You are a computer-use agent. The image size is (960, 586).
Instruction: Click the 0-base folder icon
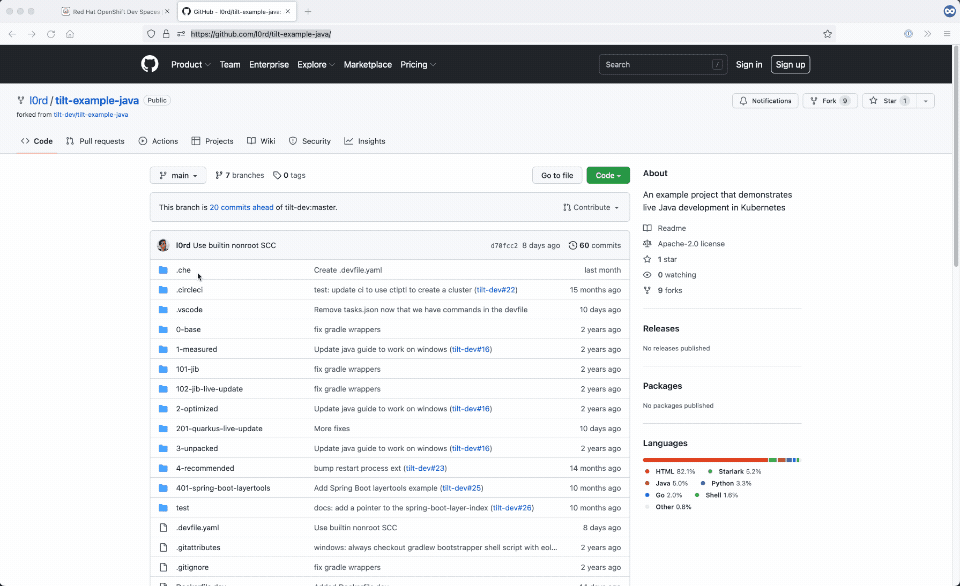(x=163, y=329)
